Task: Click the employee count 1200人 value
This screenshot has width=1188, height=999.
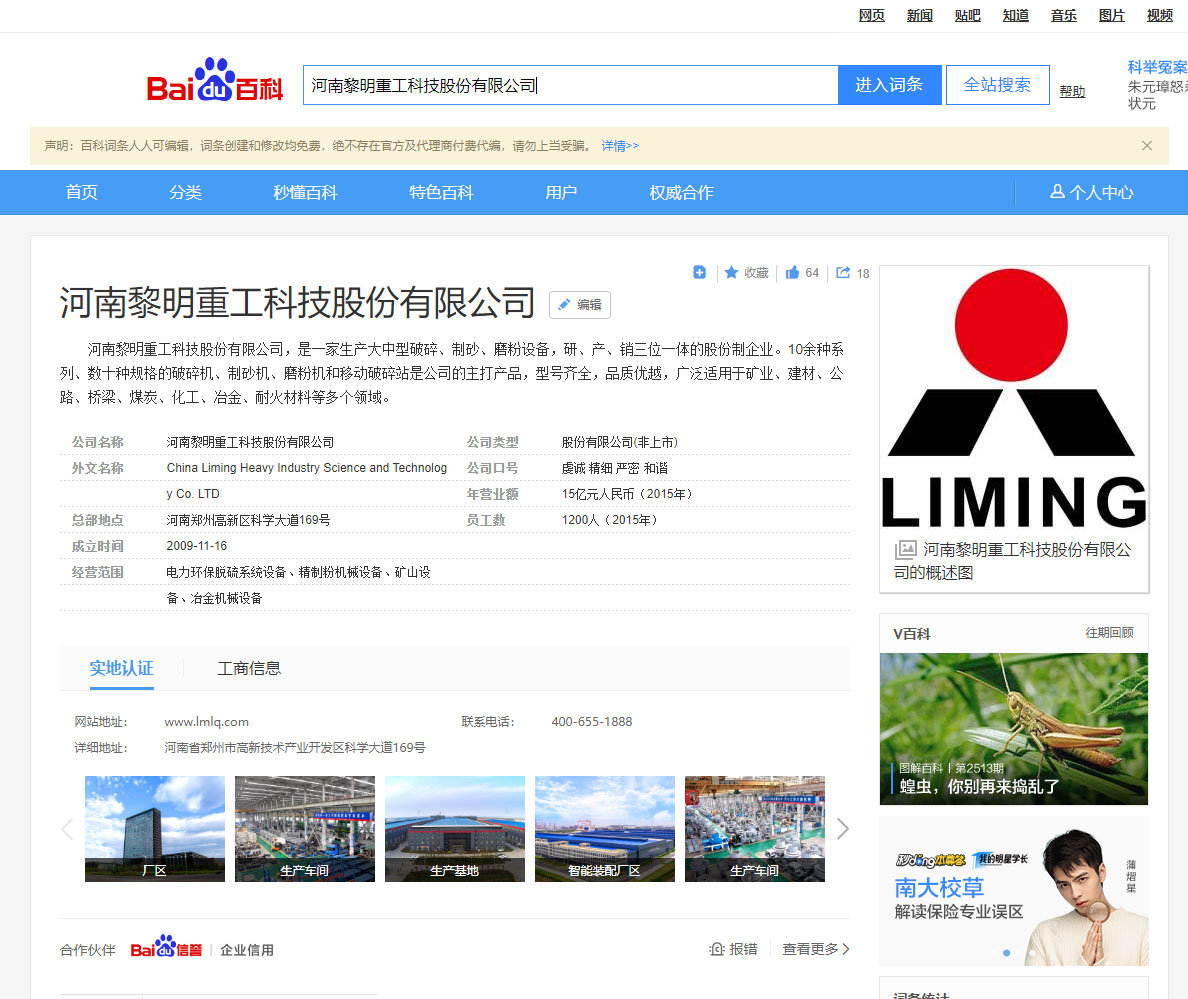Action: 609,520
